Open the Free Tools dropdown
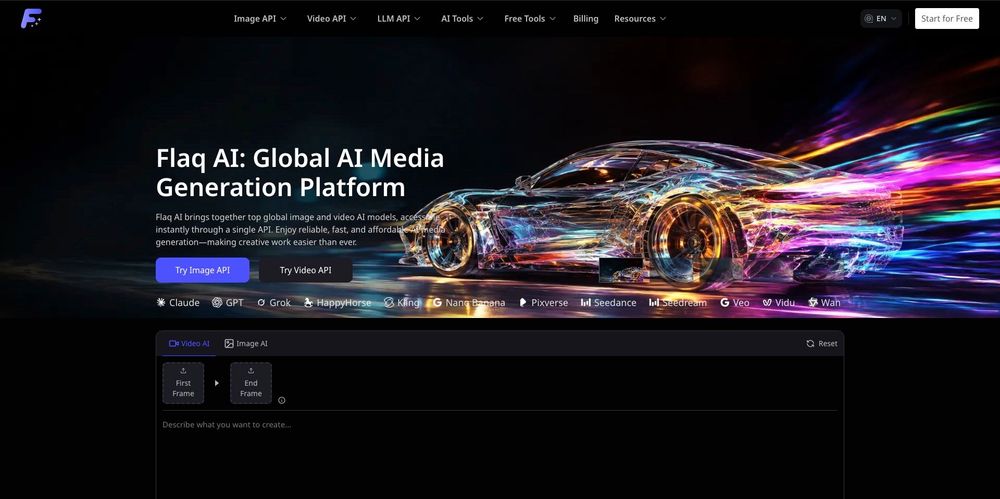This screenshot has height=499, width=1000. pos(530,19)
